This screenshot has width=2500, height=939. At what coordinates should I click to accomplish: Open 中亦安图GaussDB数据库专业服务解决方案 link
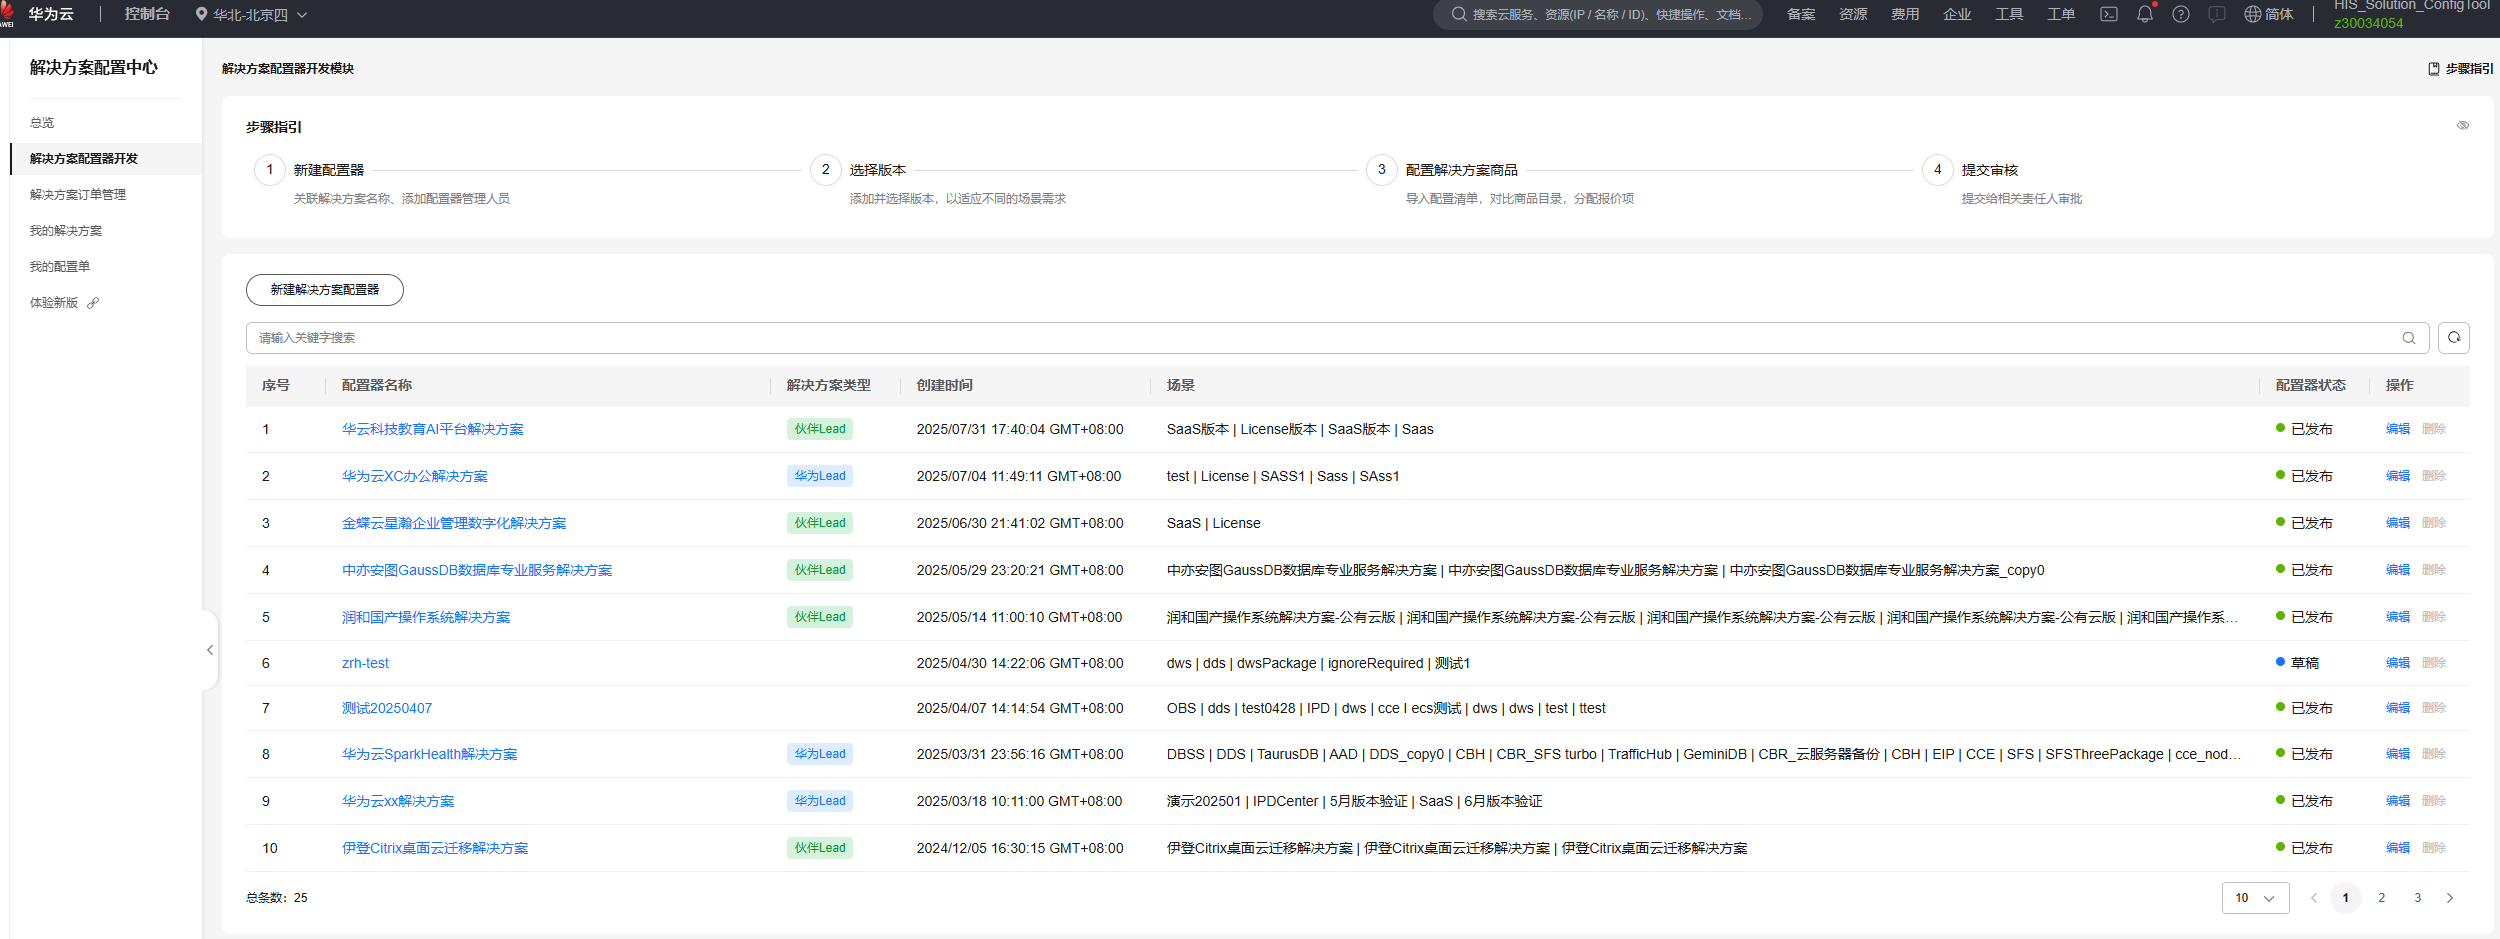click(477, 570)
